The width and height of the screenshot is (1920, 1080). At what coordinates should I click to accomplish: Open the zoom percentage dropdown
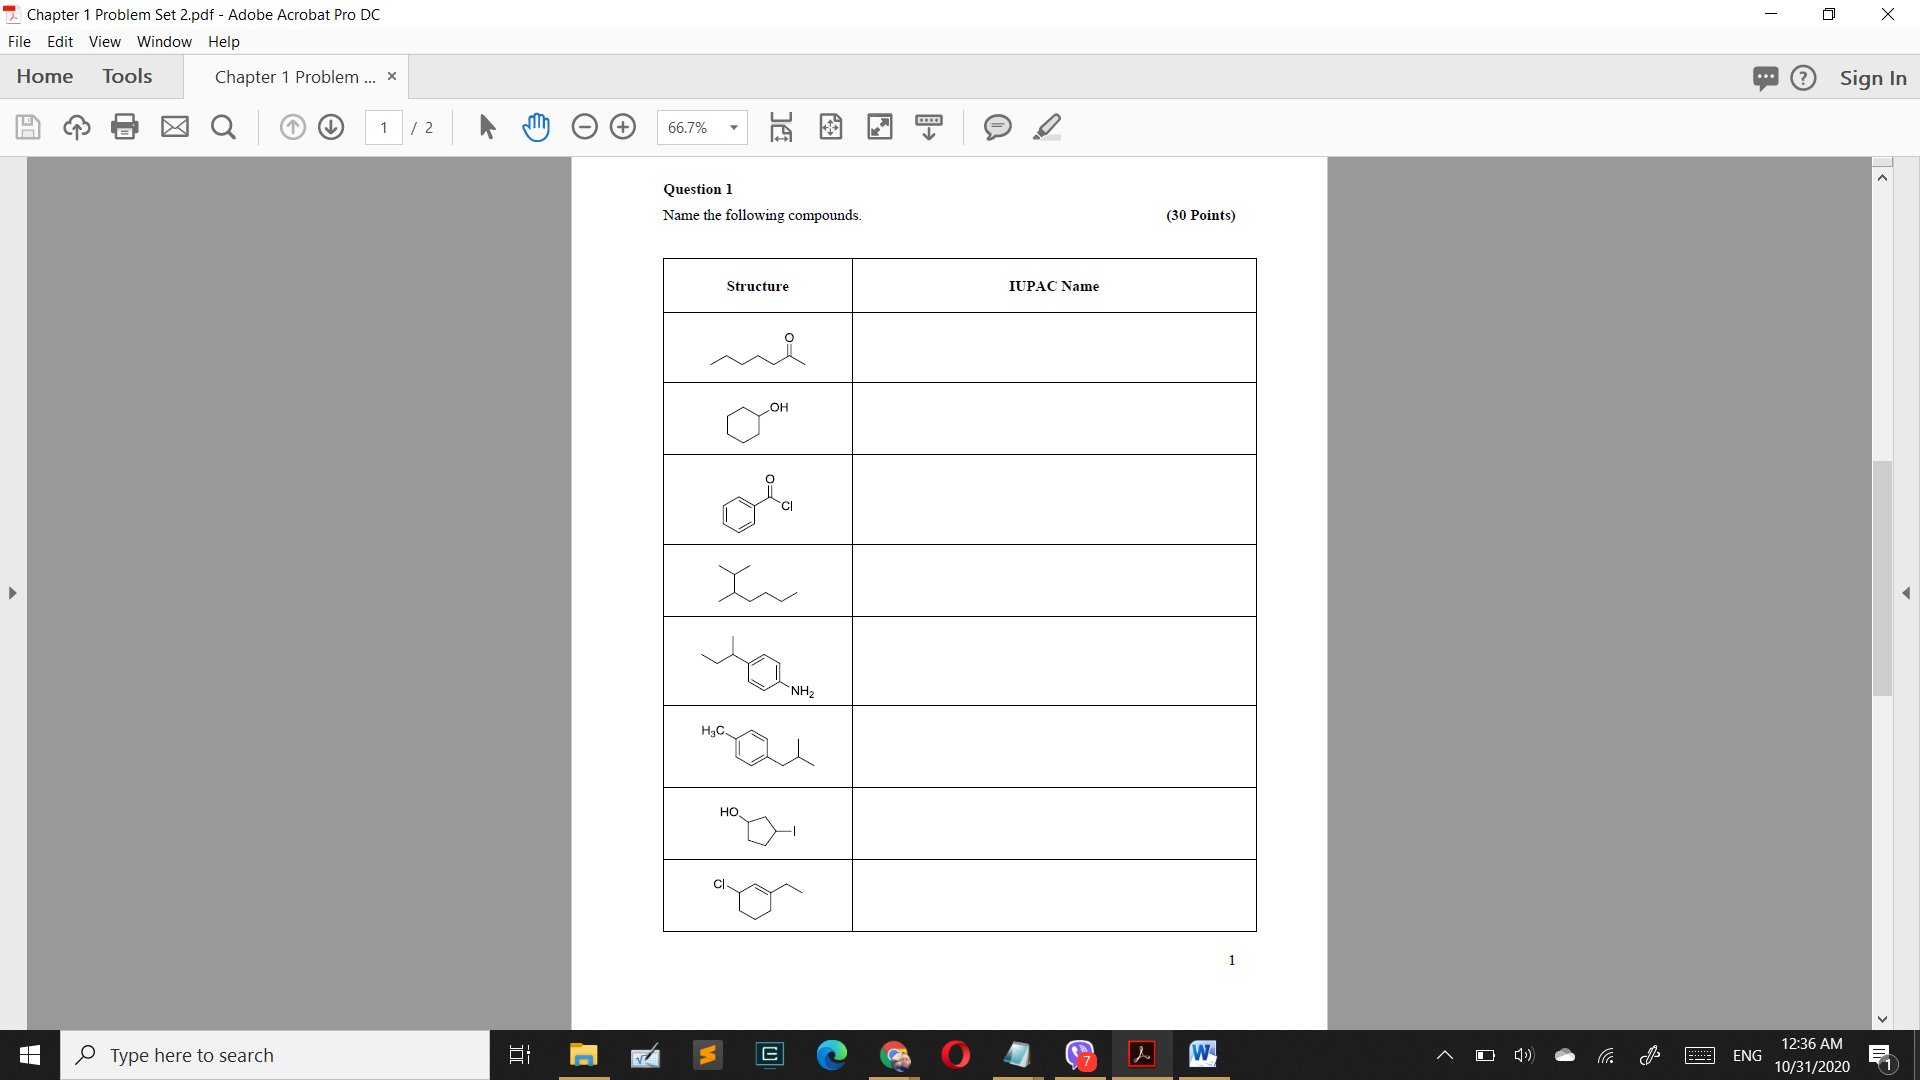[x=733, y=127]
